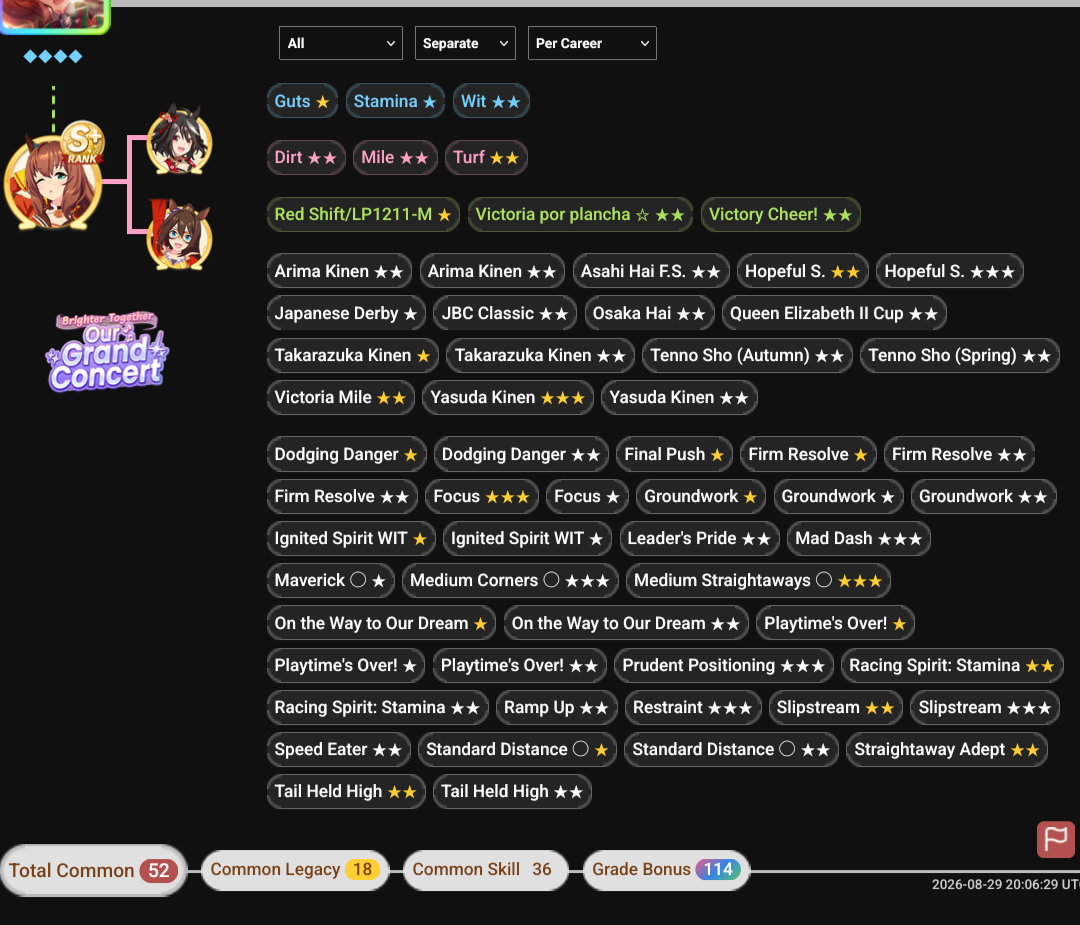Image resolution: width=1080 pixels, height=925 pixels.
Task: Select the lower parent character portrait
Action: tap(179, 236)
